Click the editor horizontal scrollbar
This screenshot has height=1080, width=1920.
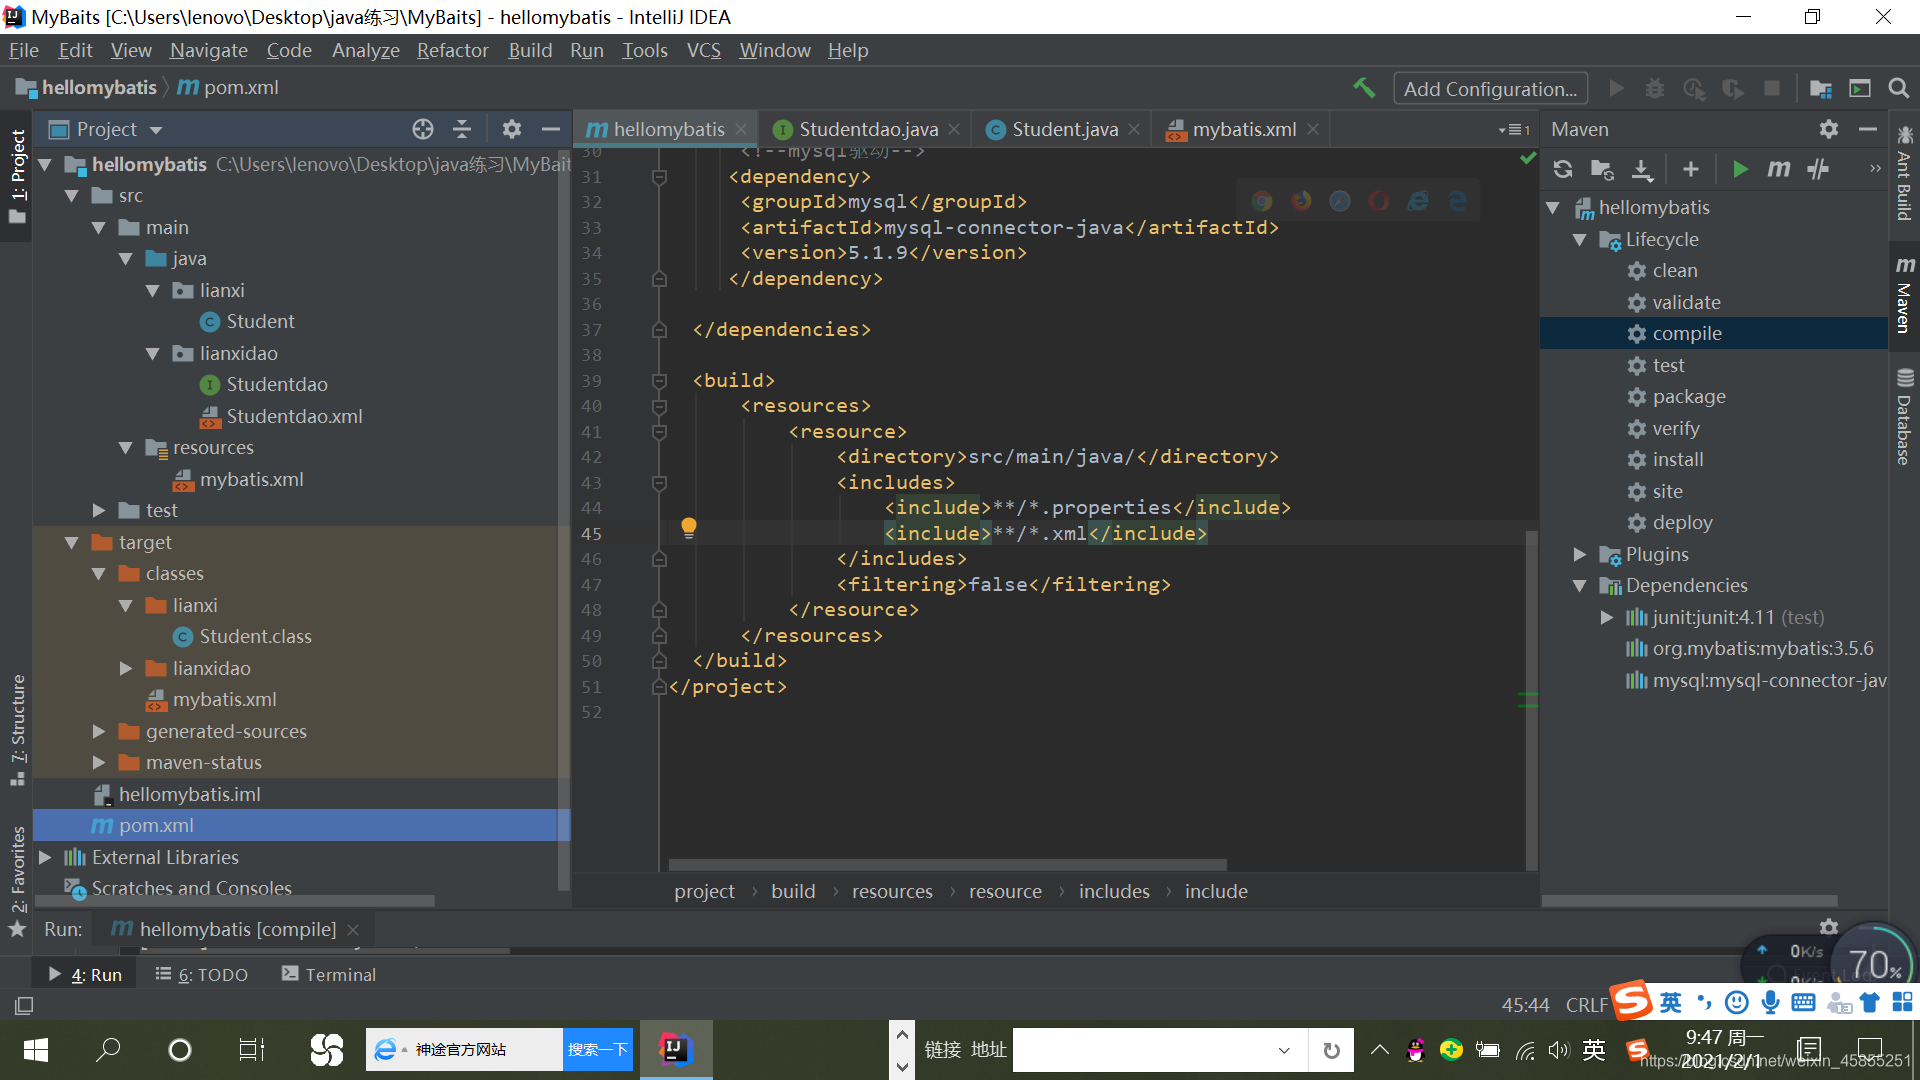click(947, 865)
